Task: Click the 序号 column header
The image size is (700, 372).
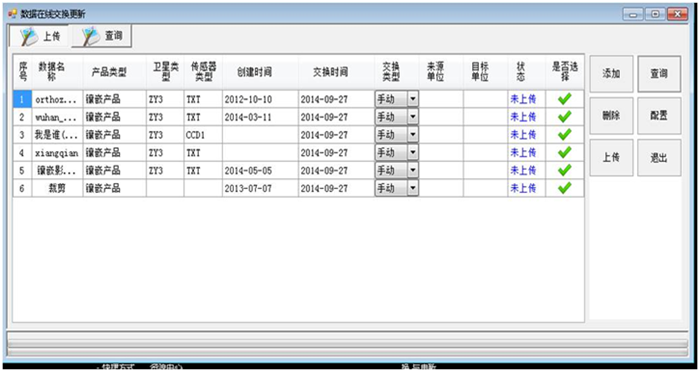Action: [x=22, y=72]
